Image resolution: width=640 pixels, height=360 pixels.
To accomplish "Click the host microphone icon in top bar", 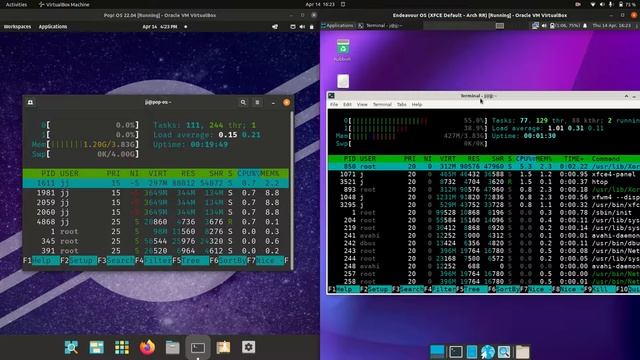I will pyautogui.click(x=611, y=4).
